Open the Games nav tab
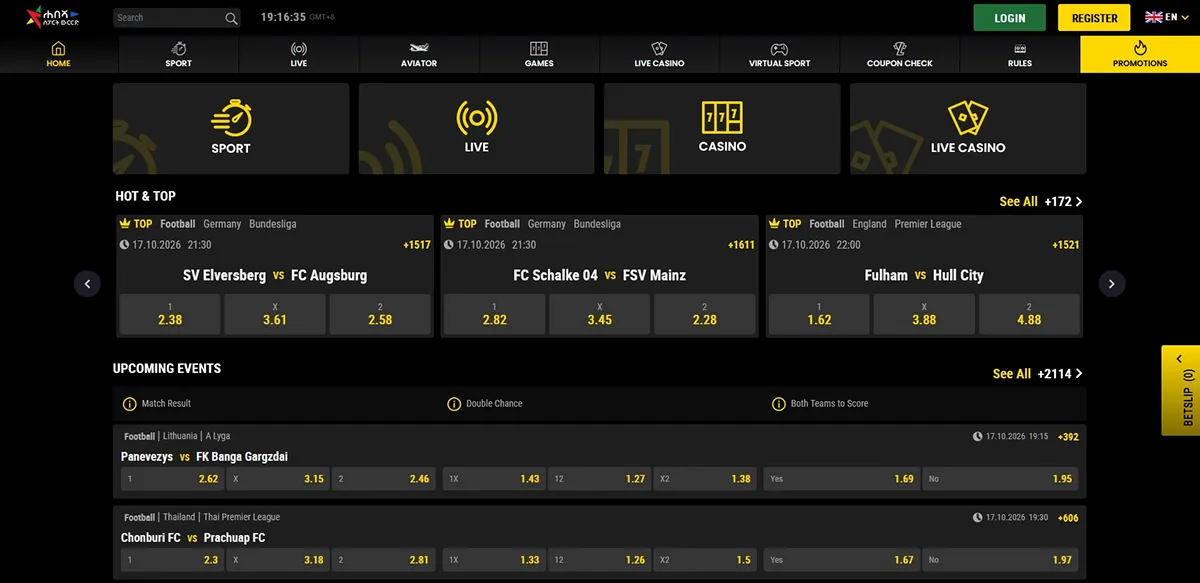 pyautogui.click(x=539, y=54)
